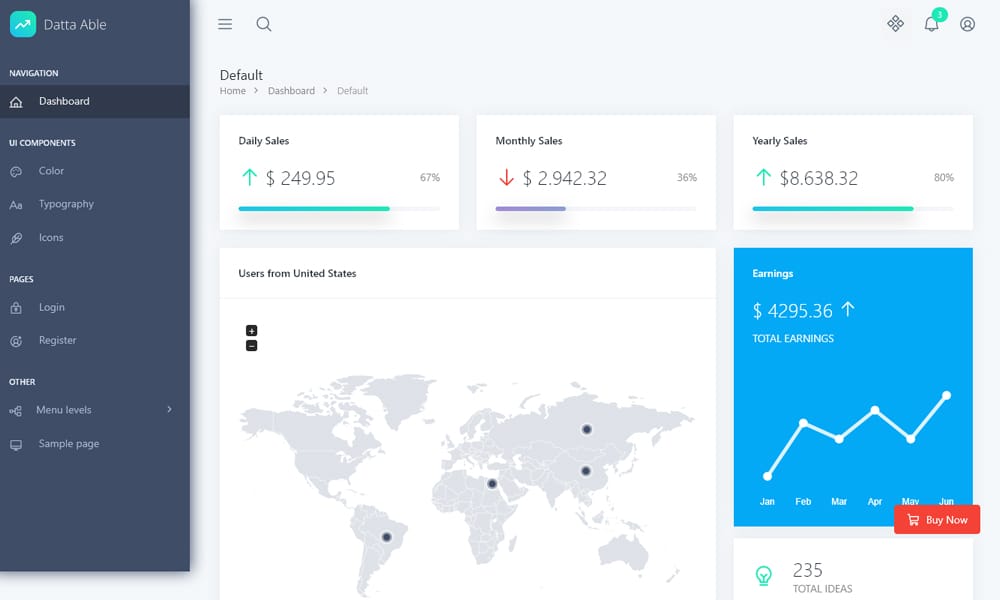Select Dashboard in the navigation menu
Screen dimensions: 1000x600
64,101
